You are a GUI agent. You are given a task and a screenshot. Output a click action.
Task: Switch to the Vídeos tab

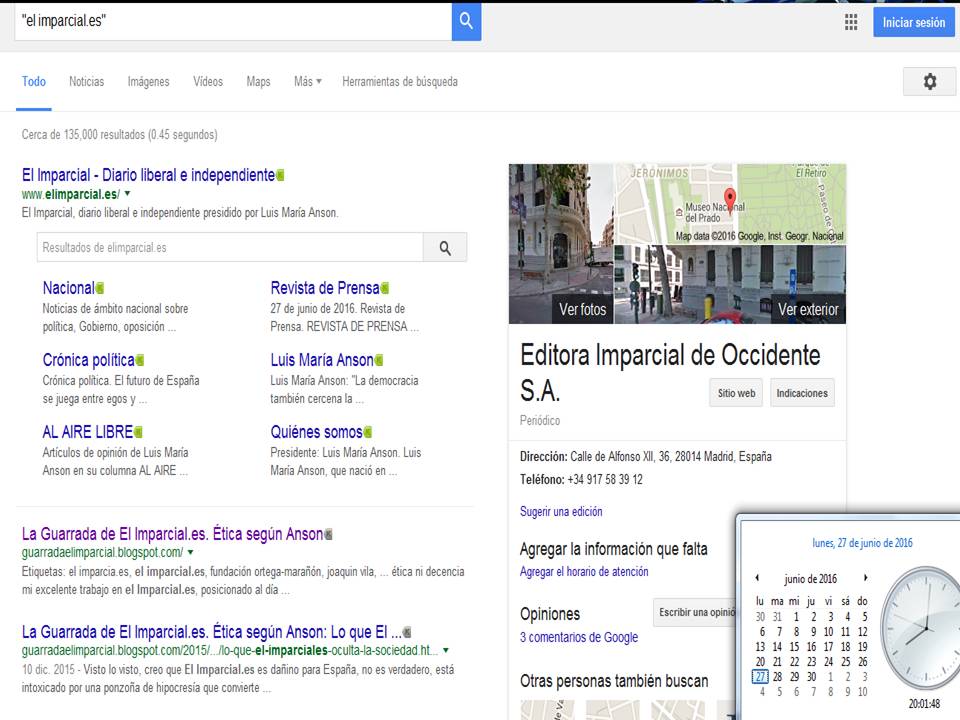click(208, 81)
